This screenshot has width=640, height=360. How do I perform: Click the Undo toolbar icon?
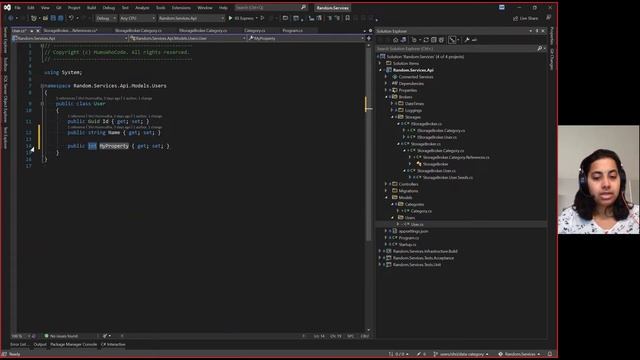[x=71, y=18]
